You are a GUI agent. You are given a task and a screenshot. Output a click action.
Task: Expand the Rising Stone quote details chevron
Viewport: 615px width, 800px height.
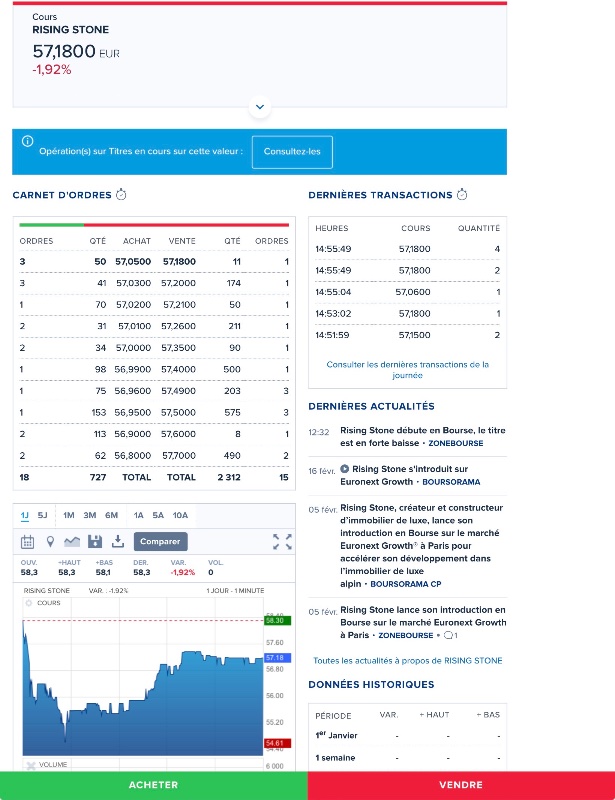[x=259, y=106]
